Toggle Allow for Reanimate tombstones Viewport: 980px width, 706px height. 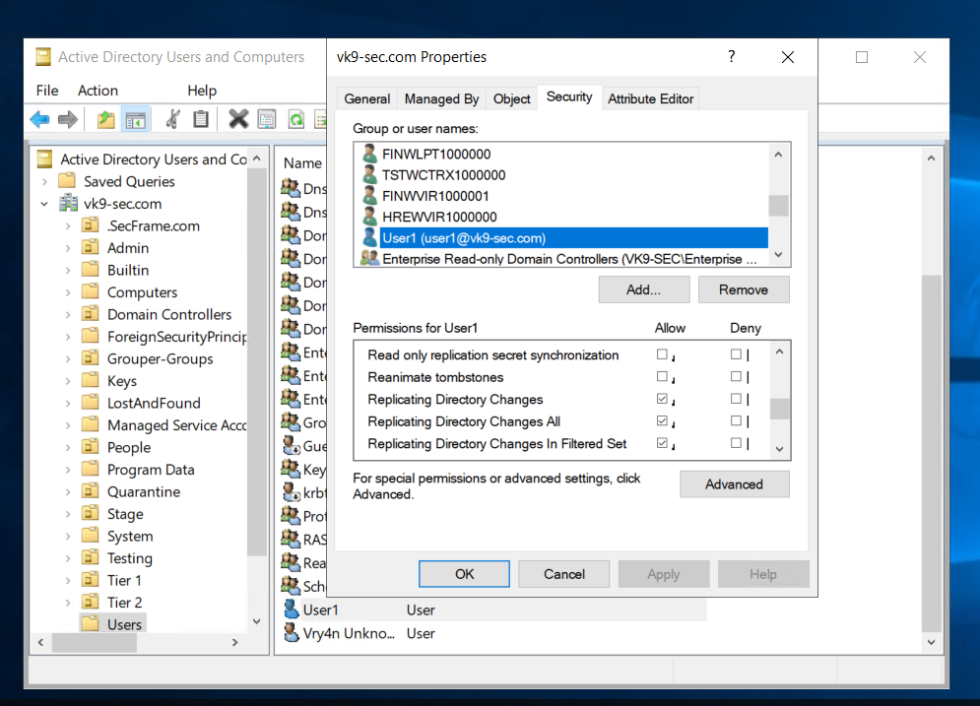[662, 376]
